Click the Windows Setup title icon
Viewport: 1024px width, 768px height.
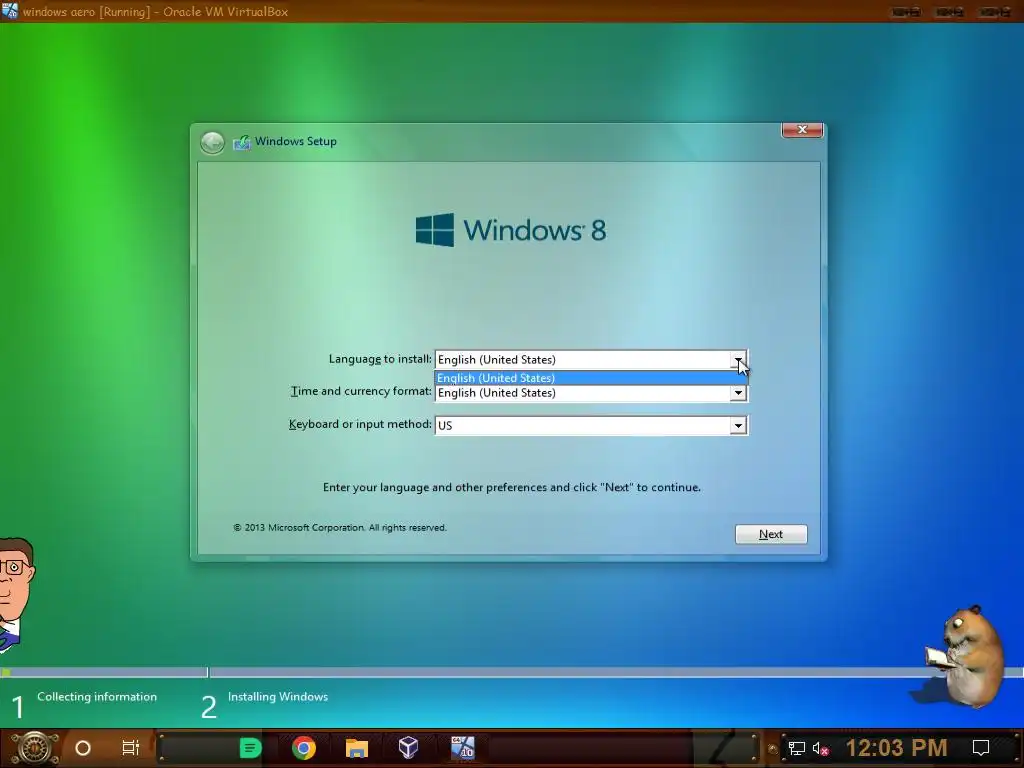(242, 142)
